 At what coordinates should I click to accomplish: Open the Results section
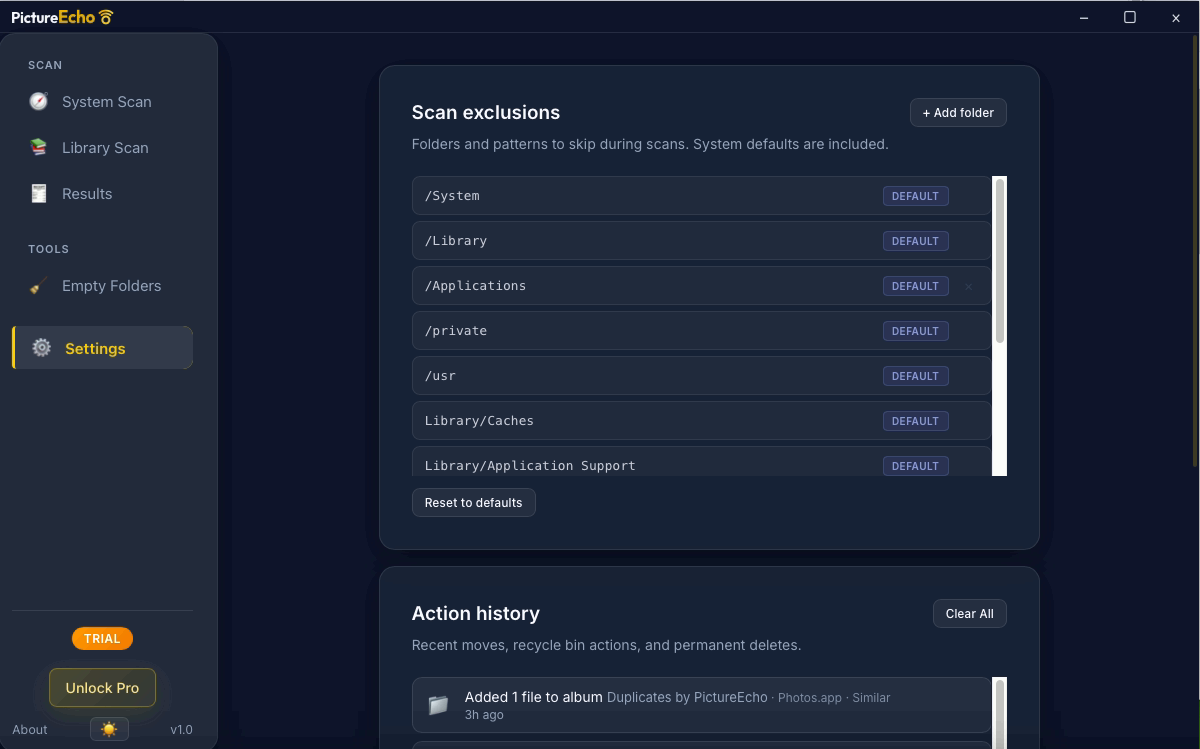click(87, 194)
